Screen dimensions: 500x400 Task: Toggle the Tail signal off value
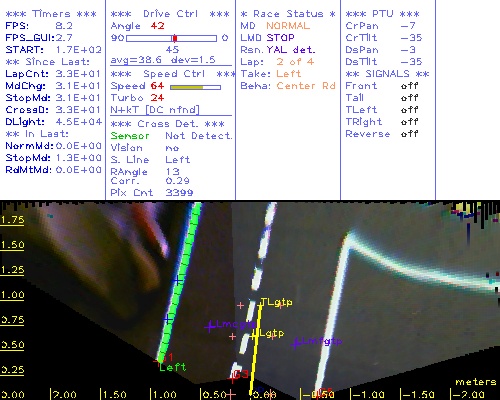pos(410,98)
